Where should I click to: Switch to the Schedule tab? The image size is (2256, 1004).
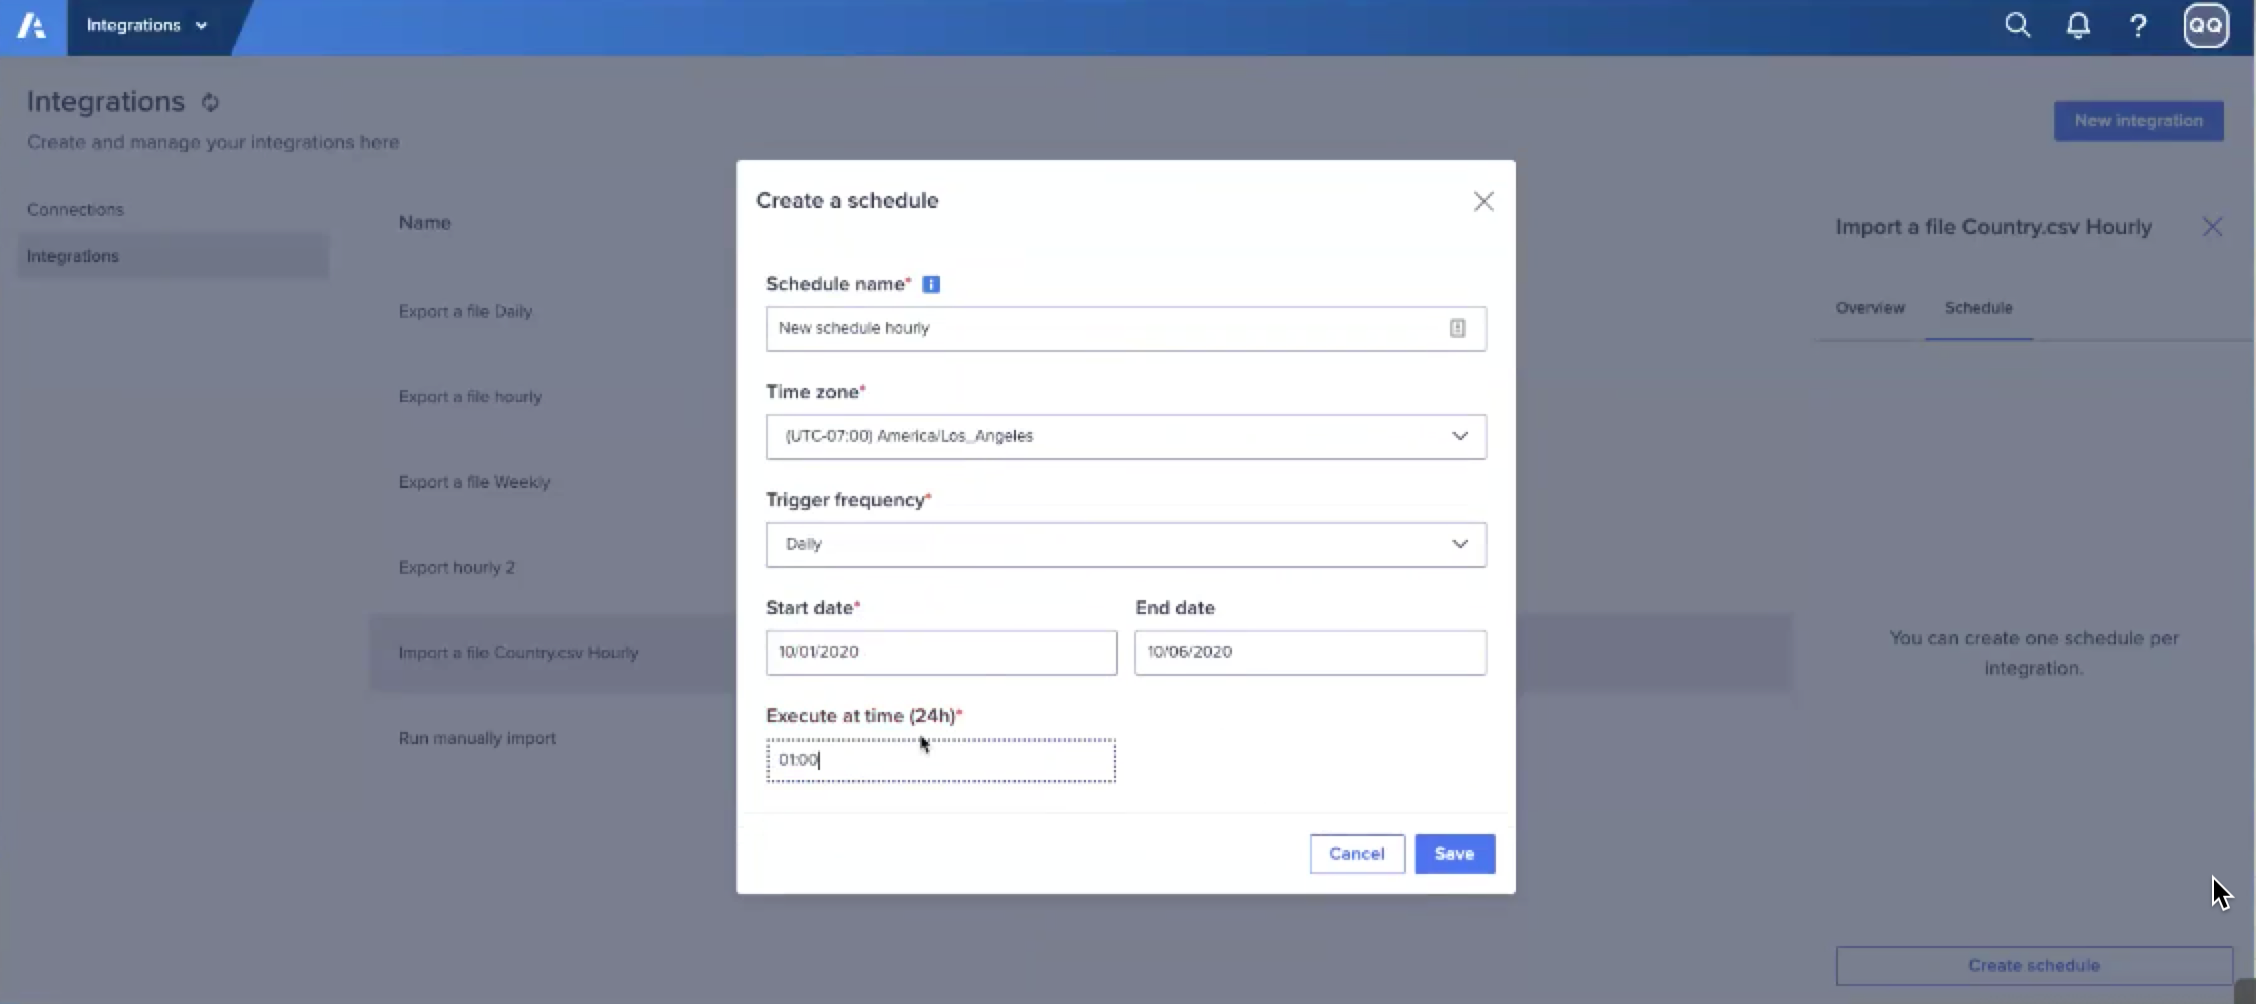[1979, 308]
